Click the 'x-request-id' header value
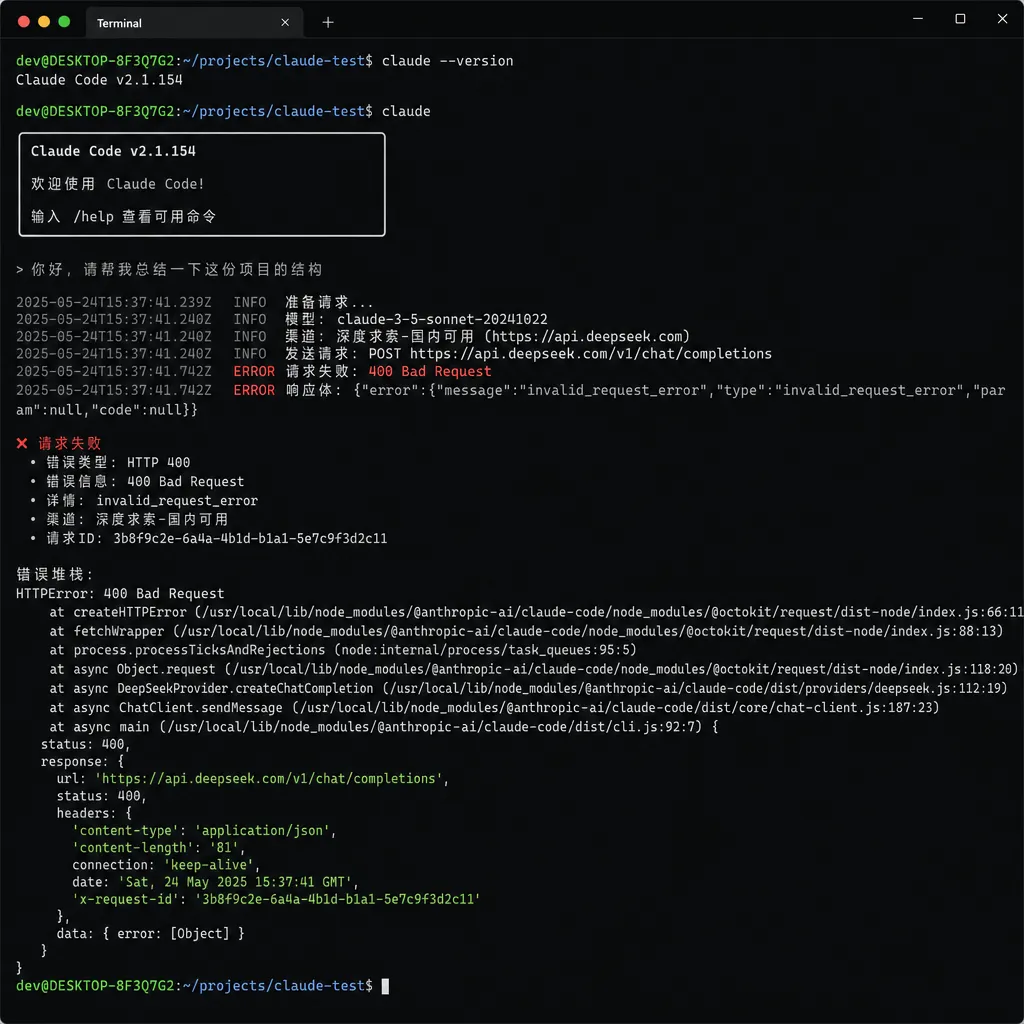Image resolution: width=1024 pixels, height=1024 pixels. click(338, 899)
